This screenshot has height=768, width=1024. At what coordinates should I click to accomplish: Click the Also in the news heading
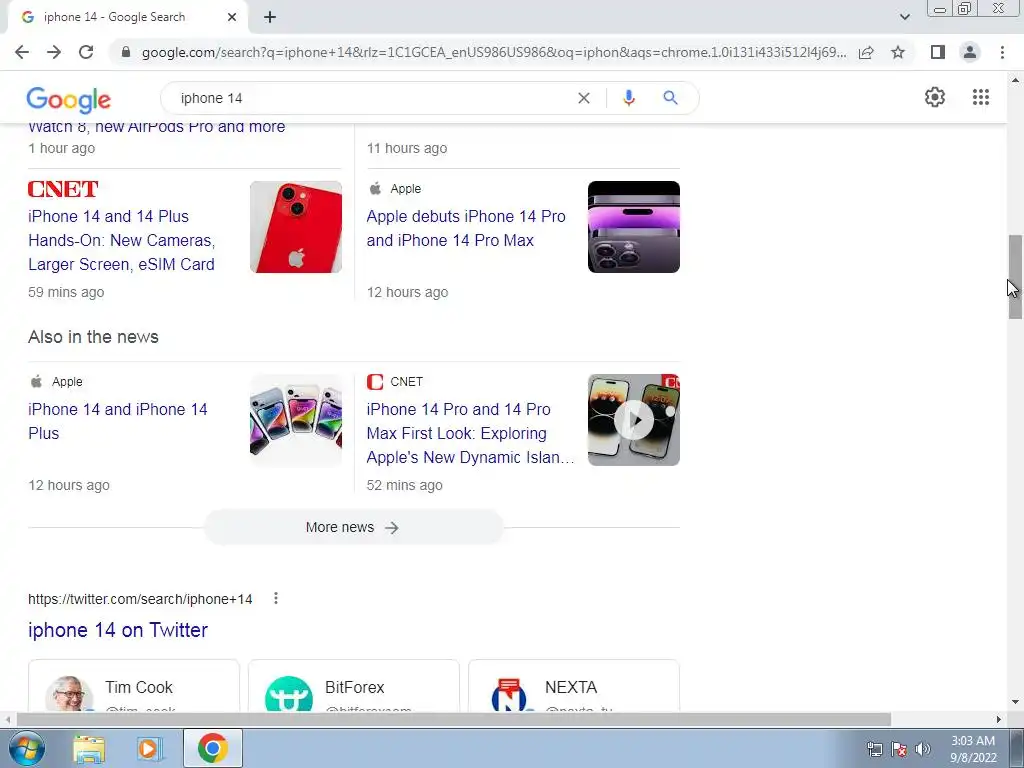[93, 337]
